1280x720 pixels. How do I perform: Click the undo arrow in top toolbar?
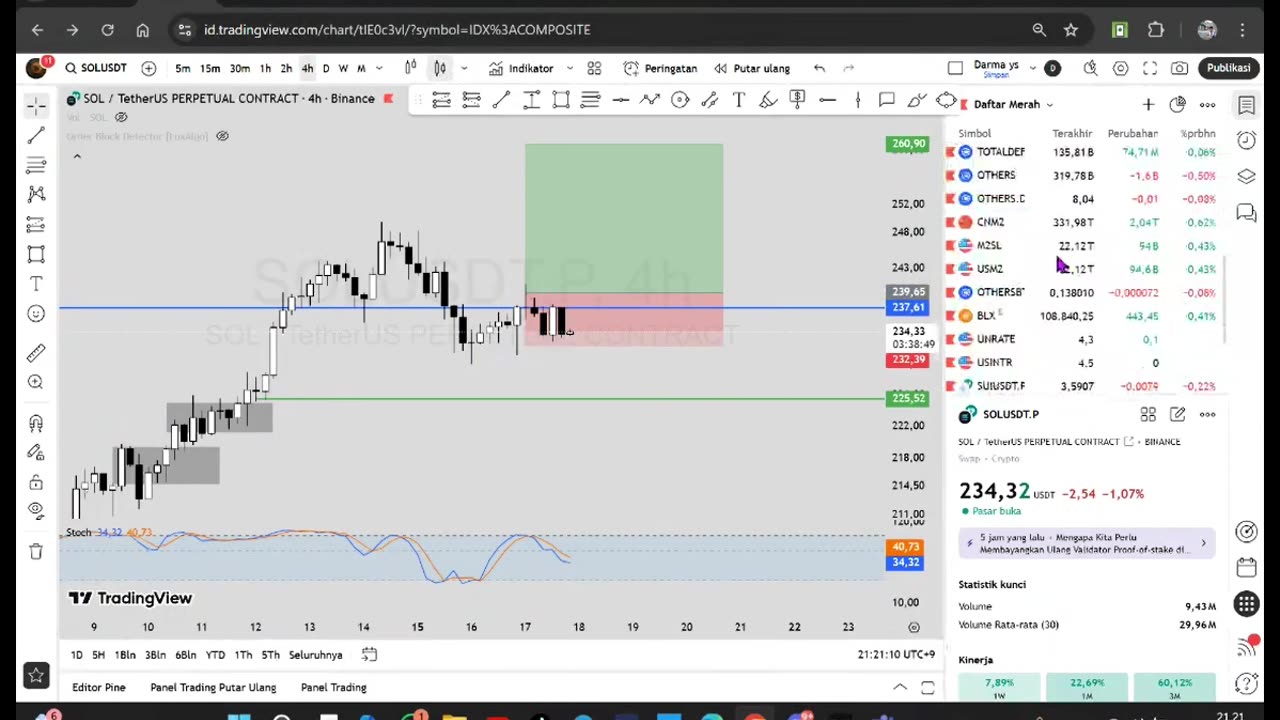[x=819, y=68]
